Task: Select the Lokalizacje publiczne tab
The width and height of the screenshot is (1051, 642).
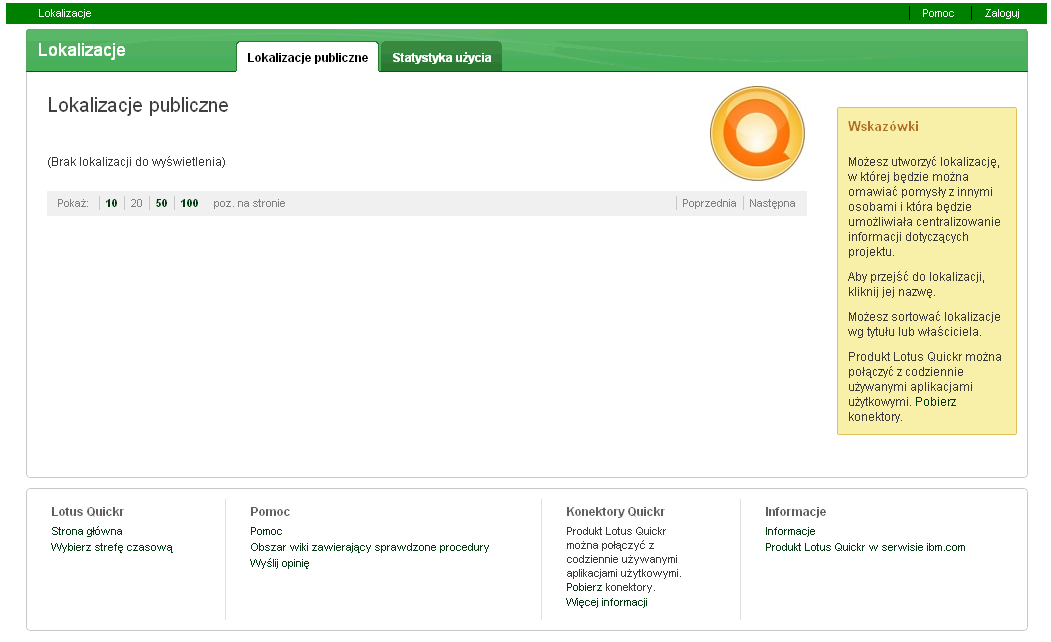Action: (307, 58)
